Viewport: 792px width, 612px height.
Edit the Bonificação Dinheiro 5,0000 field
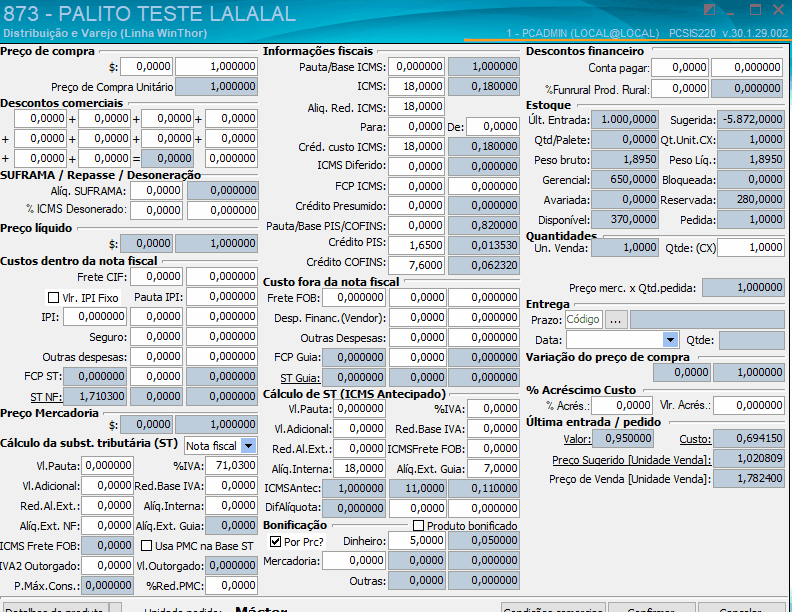417,541
